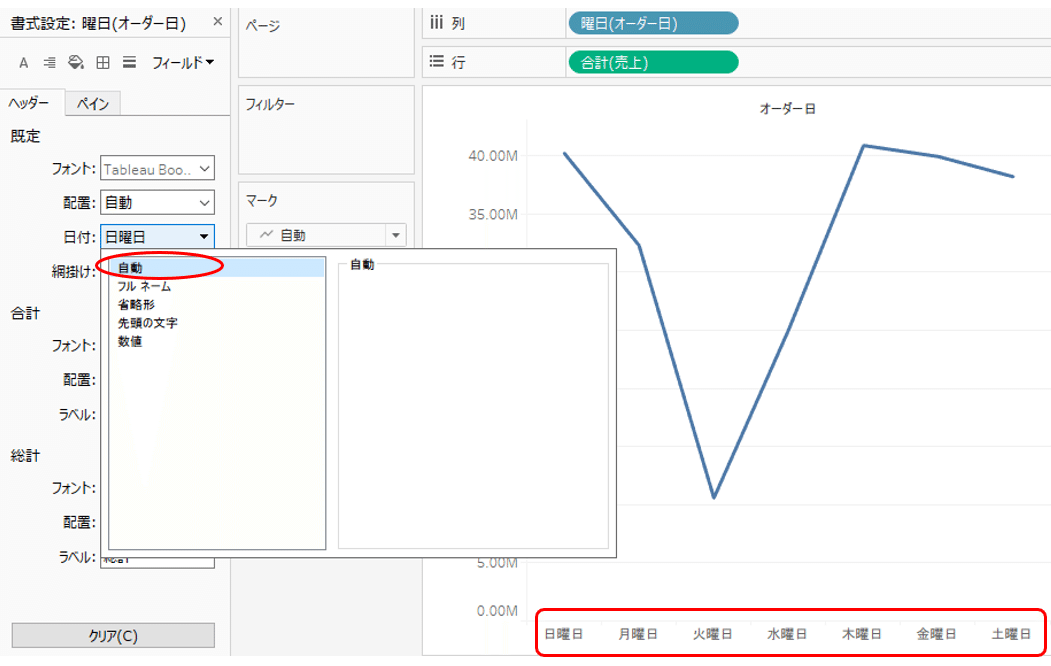The image size is (1051, 666).
Task: Select 自動 in date format list
Action: pyautogui.click(x=217, y=268)
